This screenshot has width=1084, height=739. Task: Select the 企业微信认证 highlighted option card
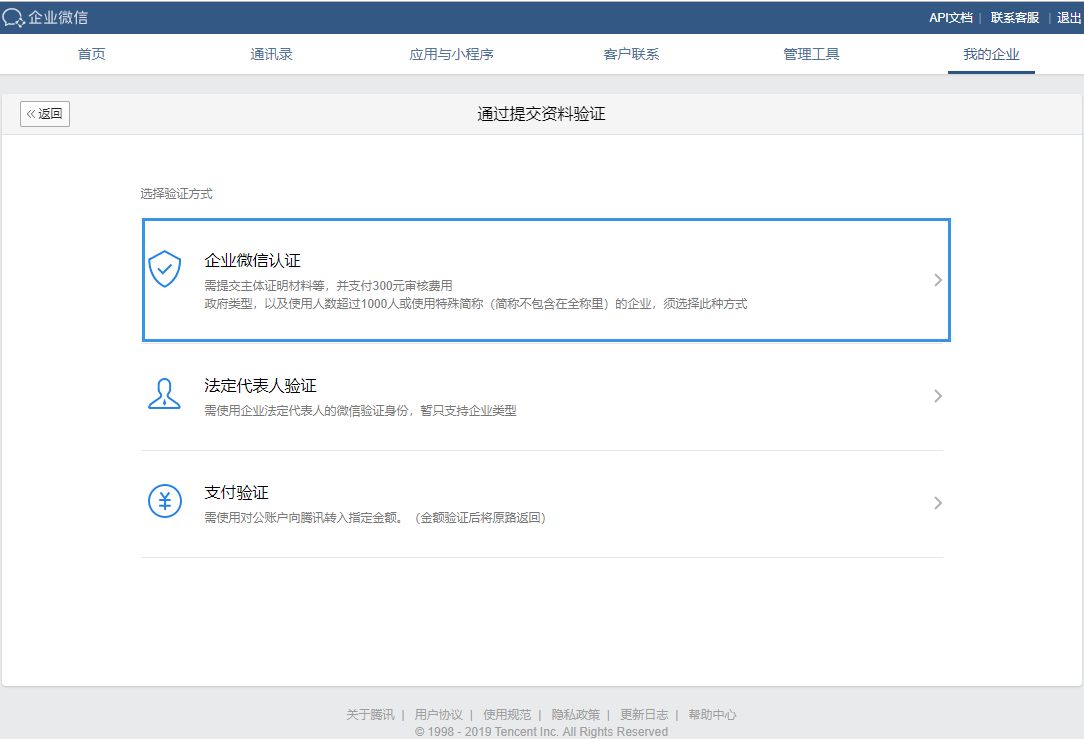pyautogui.click(x=545, y=280)
